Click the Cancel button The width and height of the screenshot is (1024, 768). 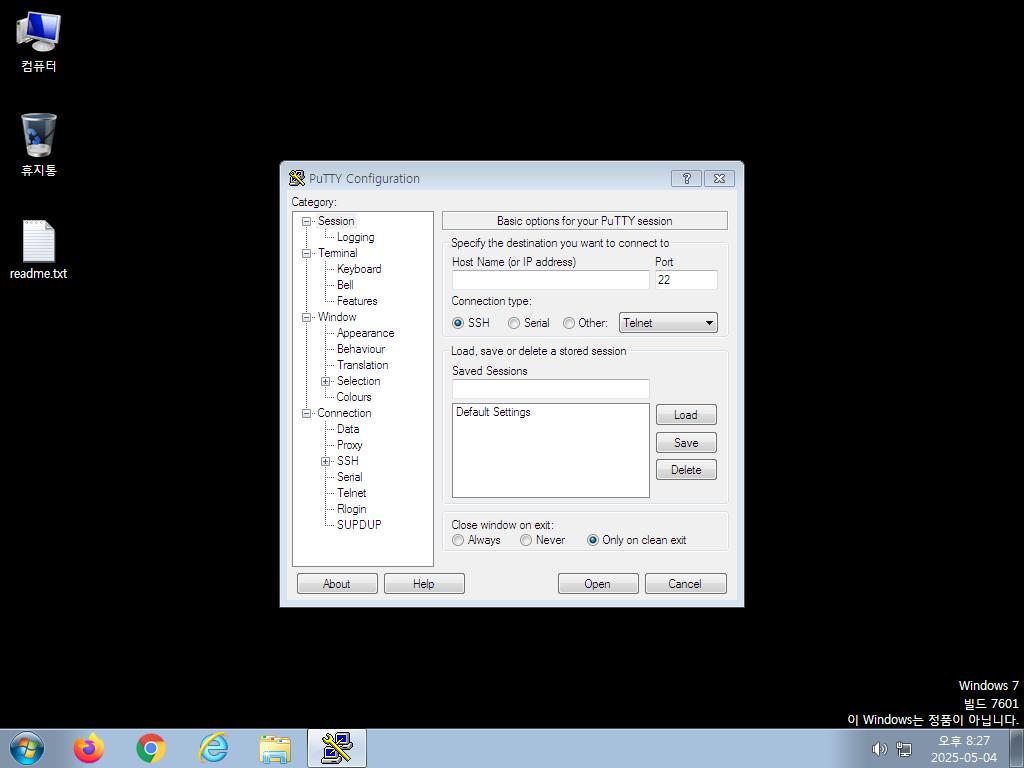[x=685, y=584]
